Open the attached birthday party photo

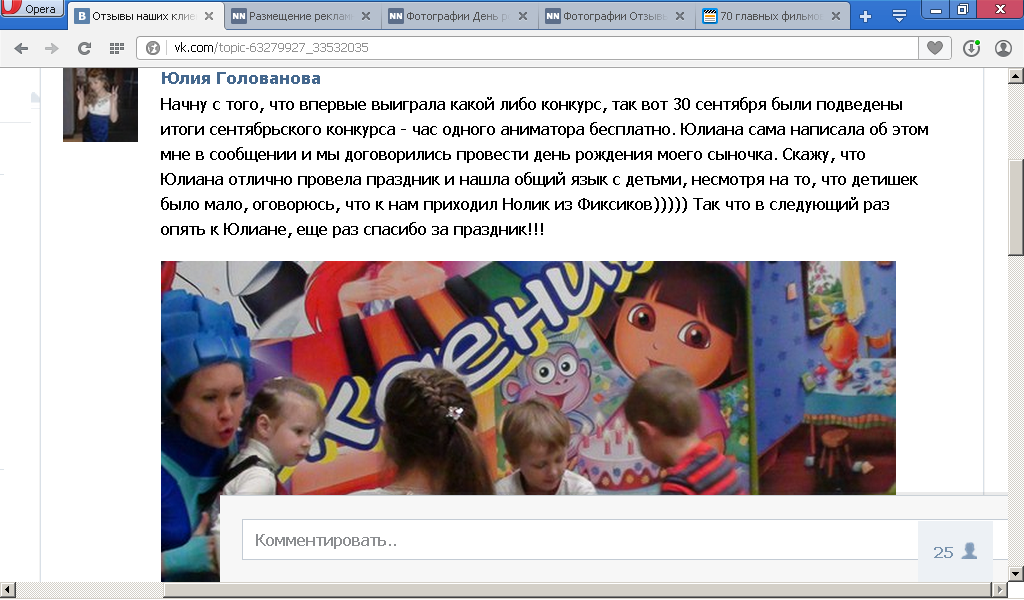(x=528, y=421)
